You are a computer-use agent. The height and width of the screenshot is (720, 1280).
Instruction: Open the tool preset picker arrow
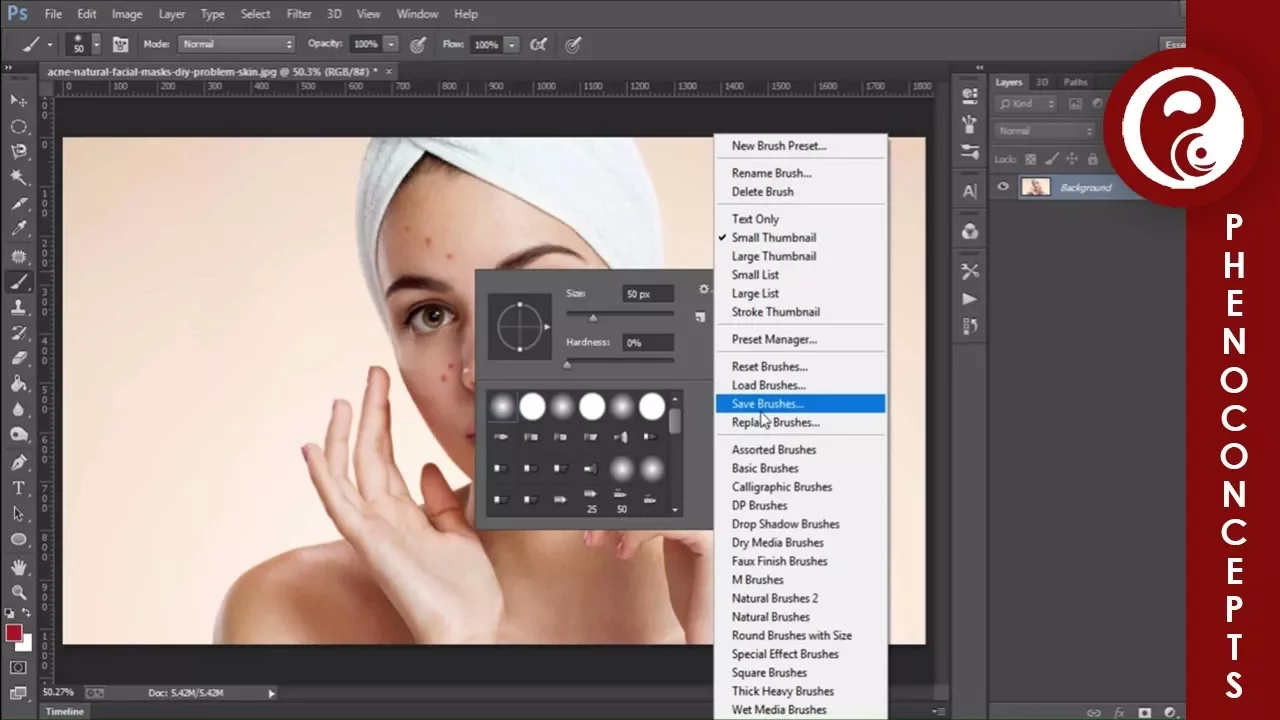pyautogui.click(x=49, y=44)
